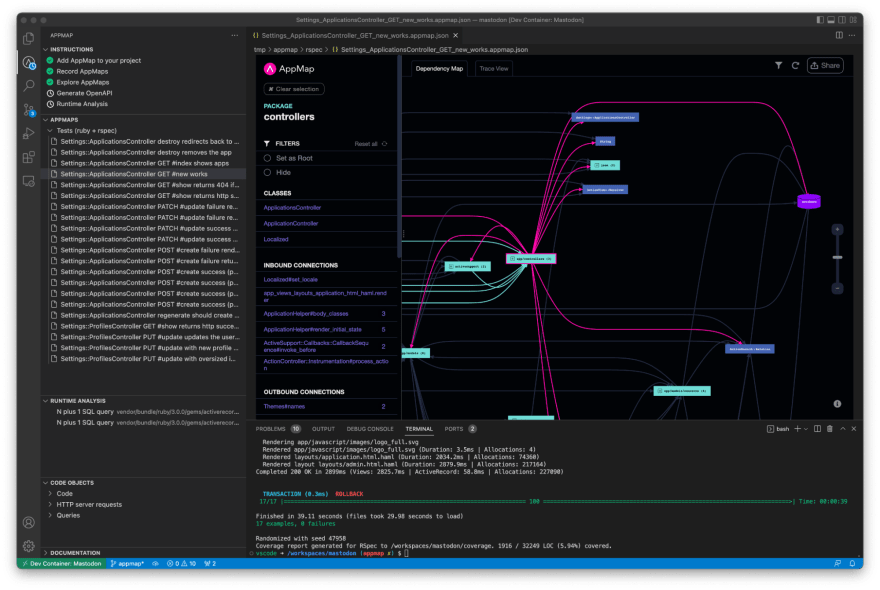Open the Search view in activity bar
The width and height of the screenshot is (880, 590).
[29, 86]
